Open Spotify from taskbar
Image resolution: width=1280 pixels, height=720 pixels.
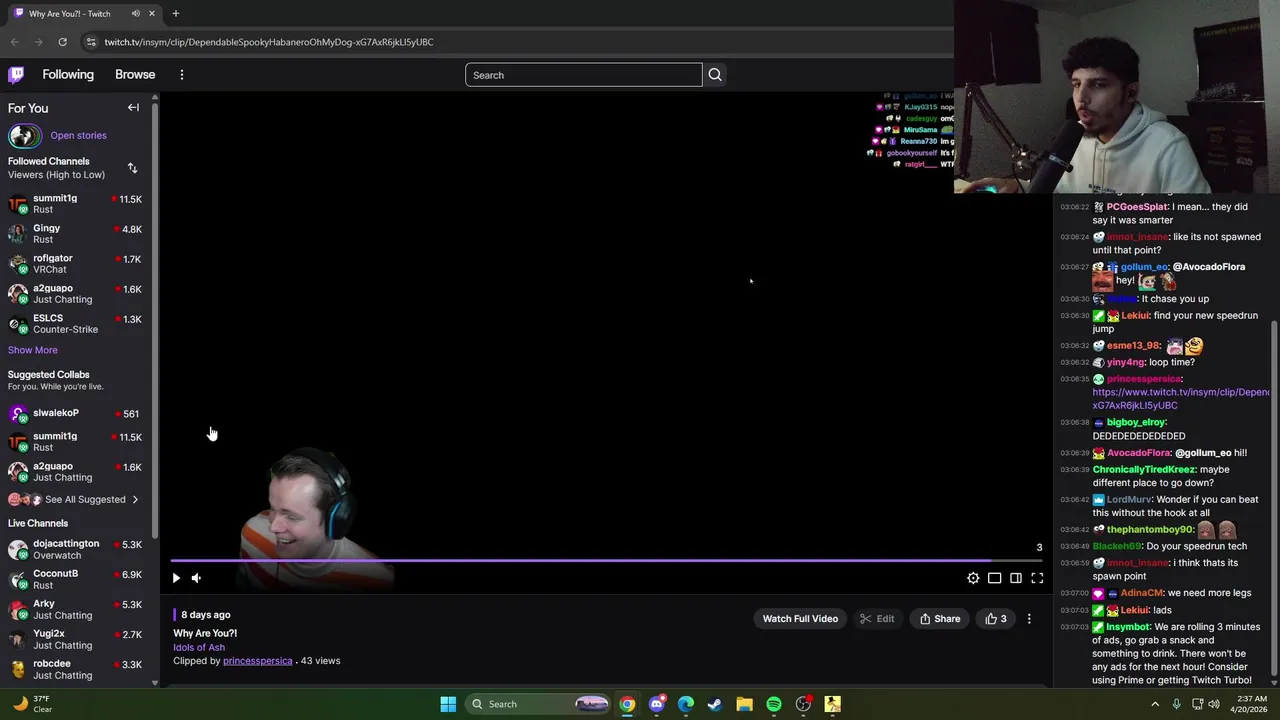pos(774,704)
